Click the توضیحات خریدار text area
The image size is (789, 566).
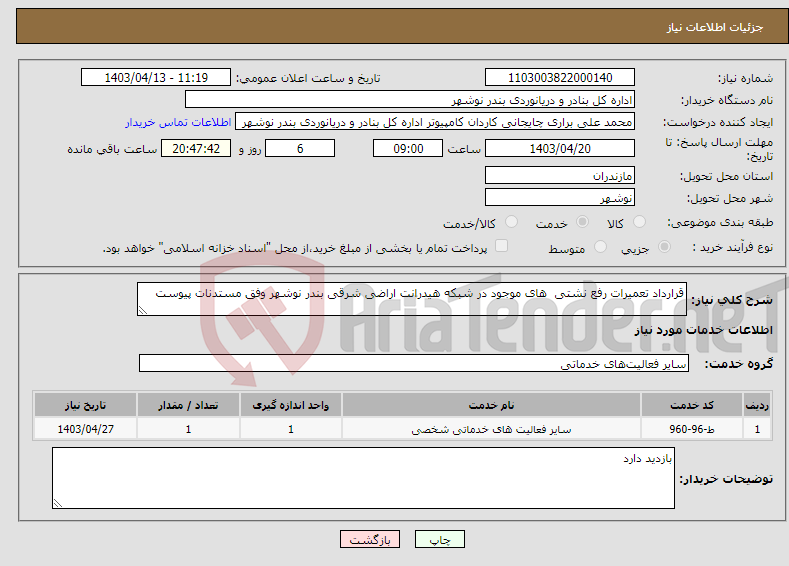(363, 478)
